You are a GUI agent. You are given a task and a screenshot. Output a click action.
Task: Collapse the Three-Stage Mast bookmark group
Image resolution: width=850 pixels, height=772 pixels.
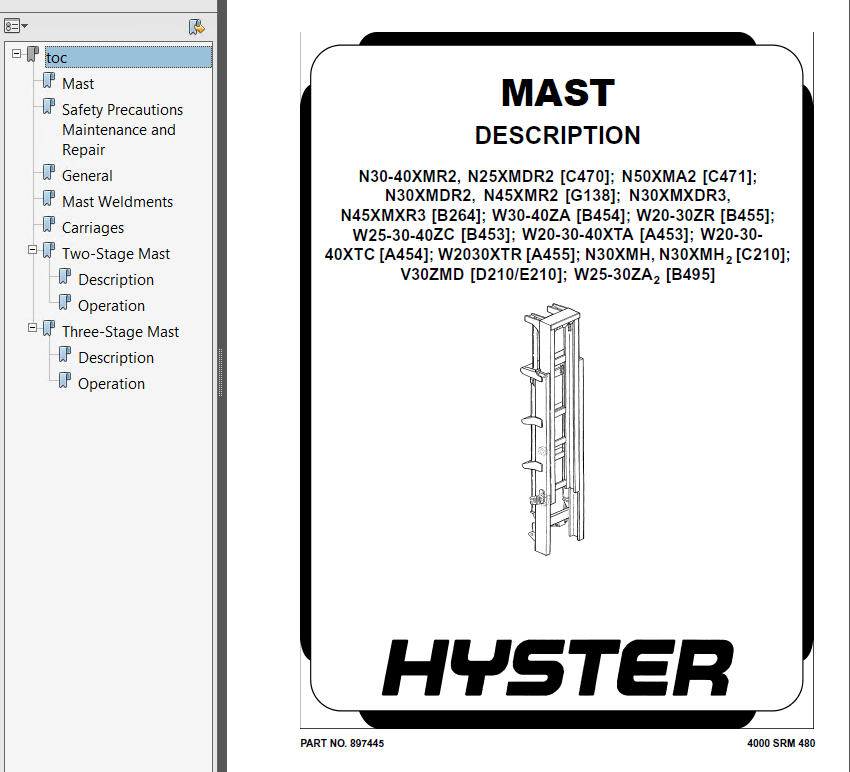pyautogui.click(x=33, y=328)
